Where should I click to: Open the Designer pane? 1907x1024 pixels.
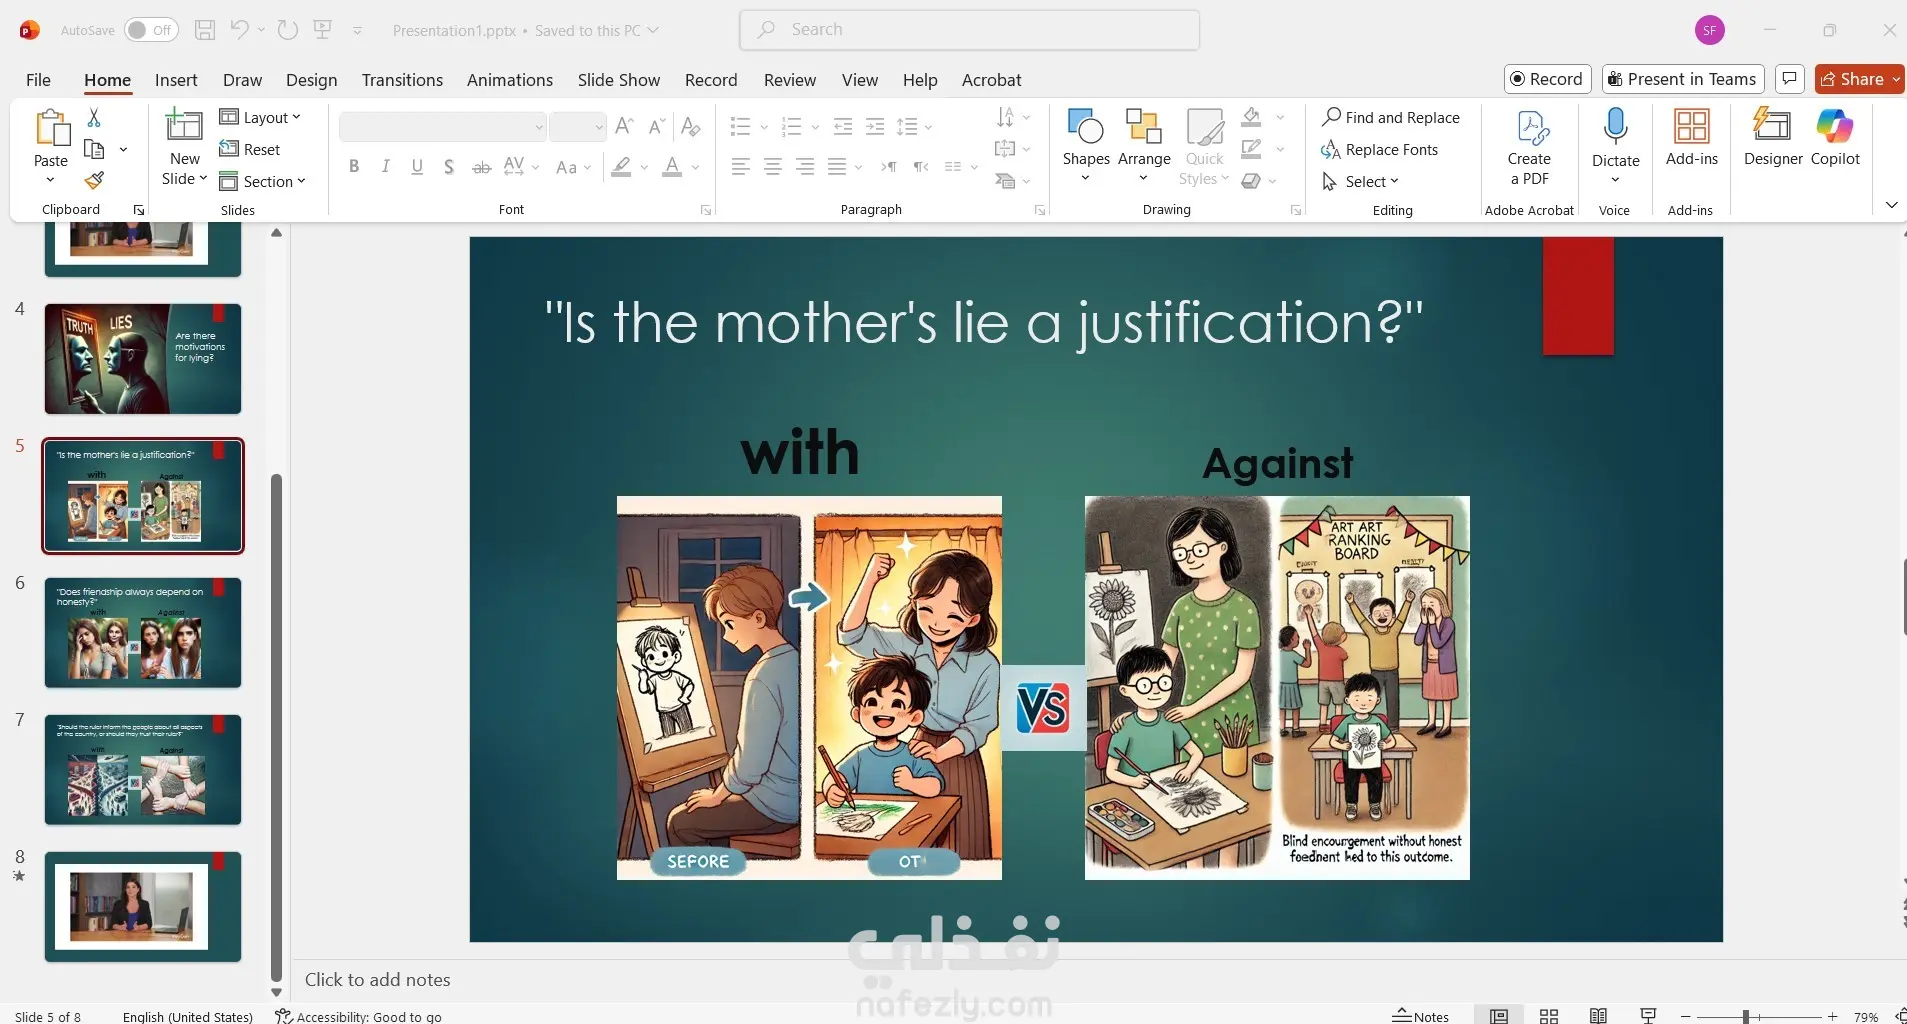coord(1772,137)
